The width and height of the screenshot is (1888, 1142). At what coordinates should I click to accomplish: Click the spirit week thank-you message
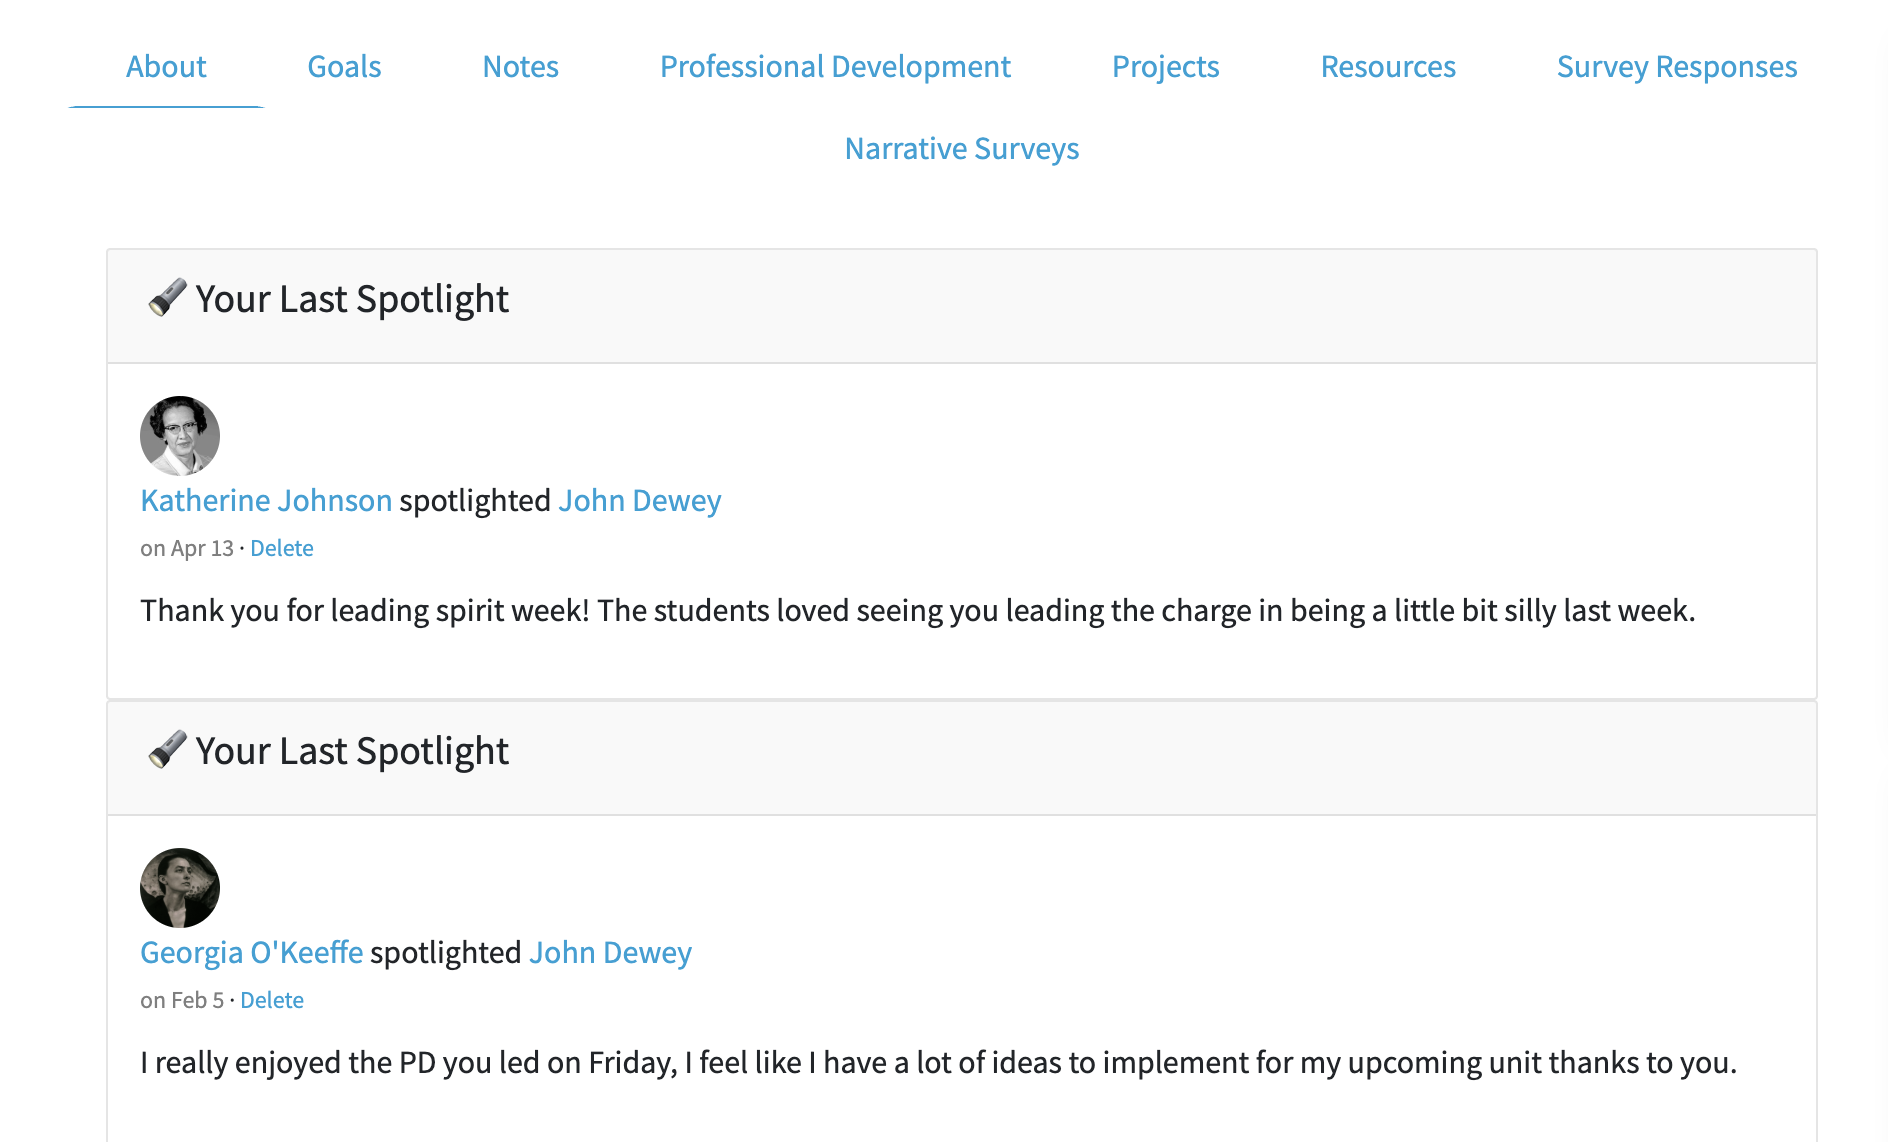[x=918, y=610]
